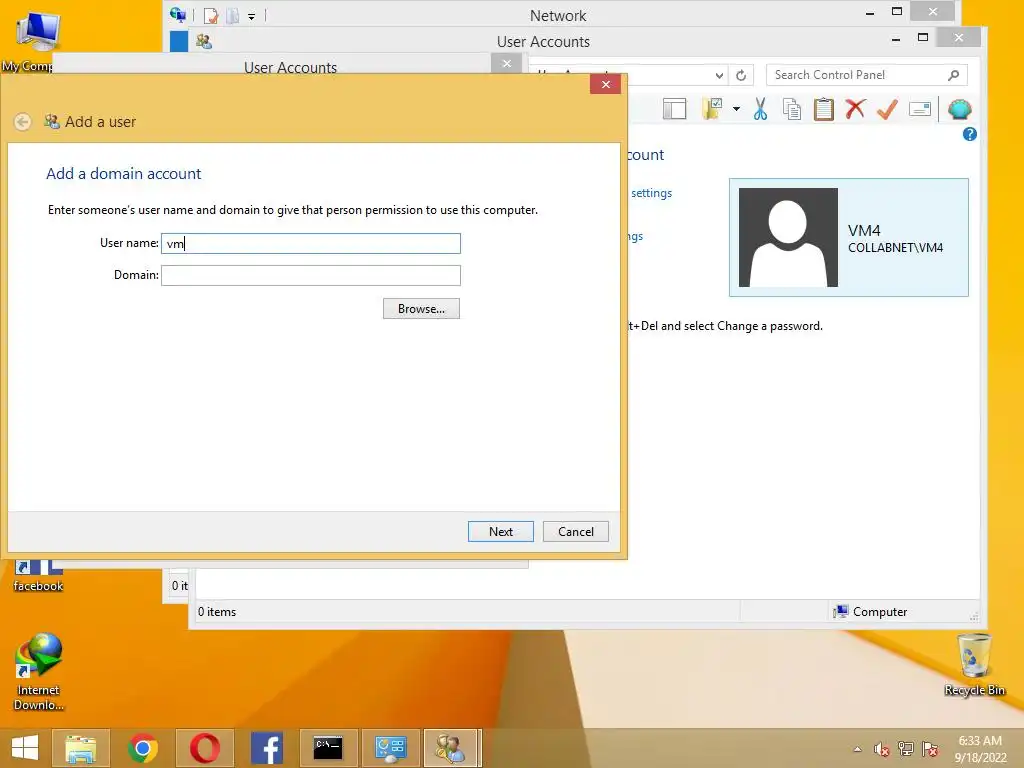This screenshot has height=768, width=1024.
Task: Click the Cut scissors icon in toolbar
Action: [x=760, y=109]
